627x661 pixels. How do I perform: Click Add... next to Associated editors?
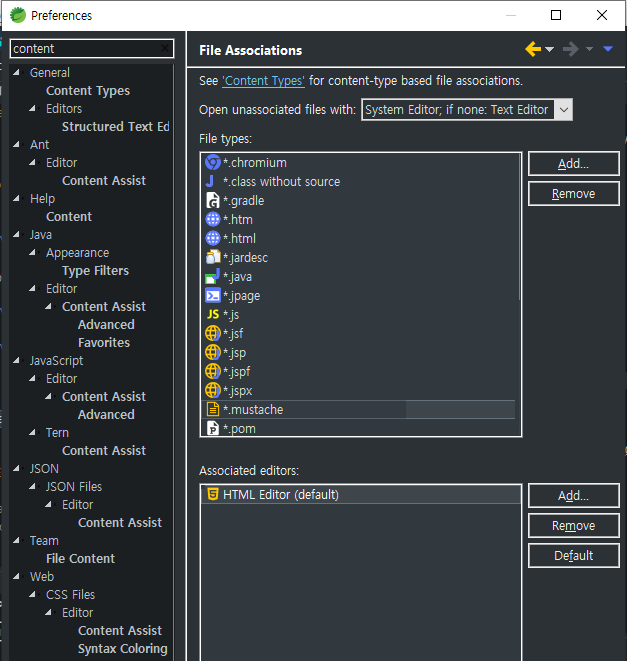[573, 495]
